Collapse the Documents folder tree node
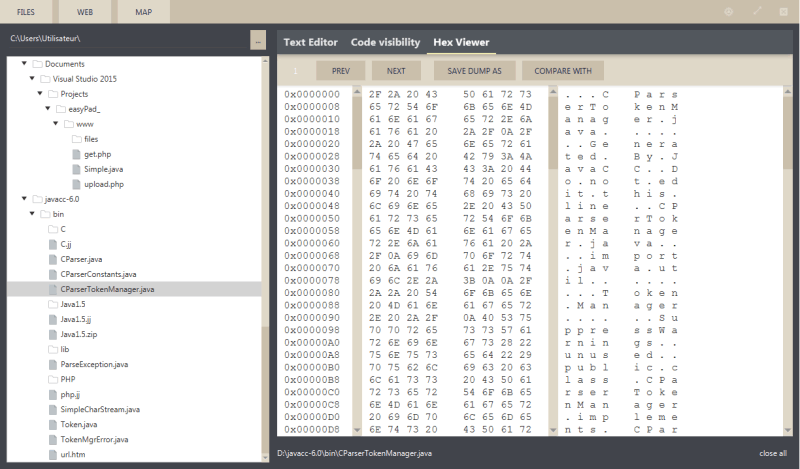This screenshot has width=800, height=469. coord(23,64)
